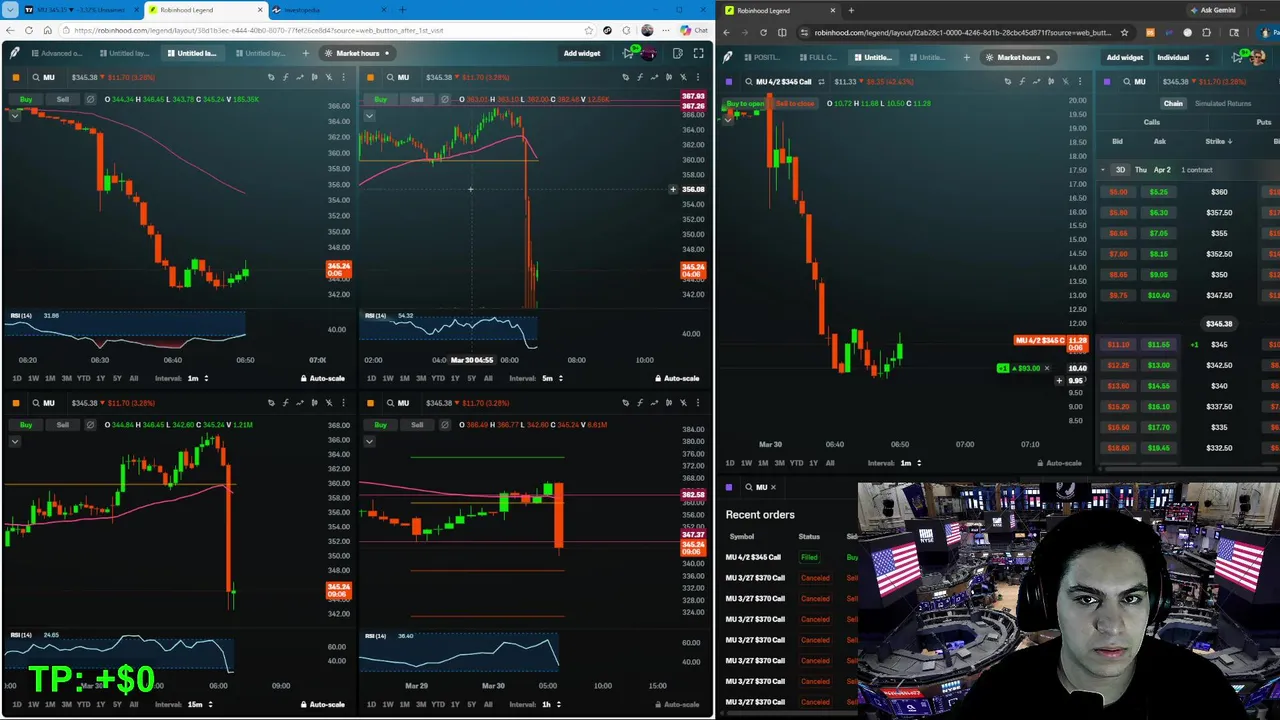Click the fullscreen icon in the left Robinhood window
The image size is (1280, 720).
(699, 53)
